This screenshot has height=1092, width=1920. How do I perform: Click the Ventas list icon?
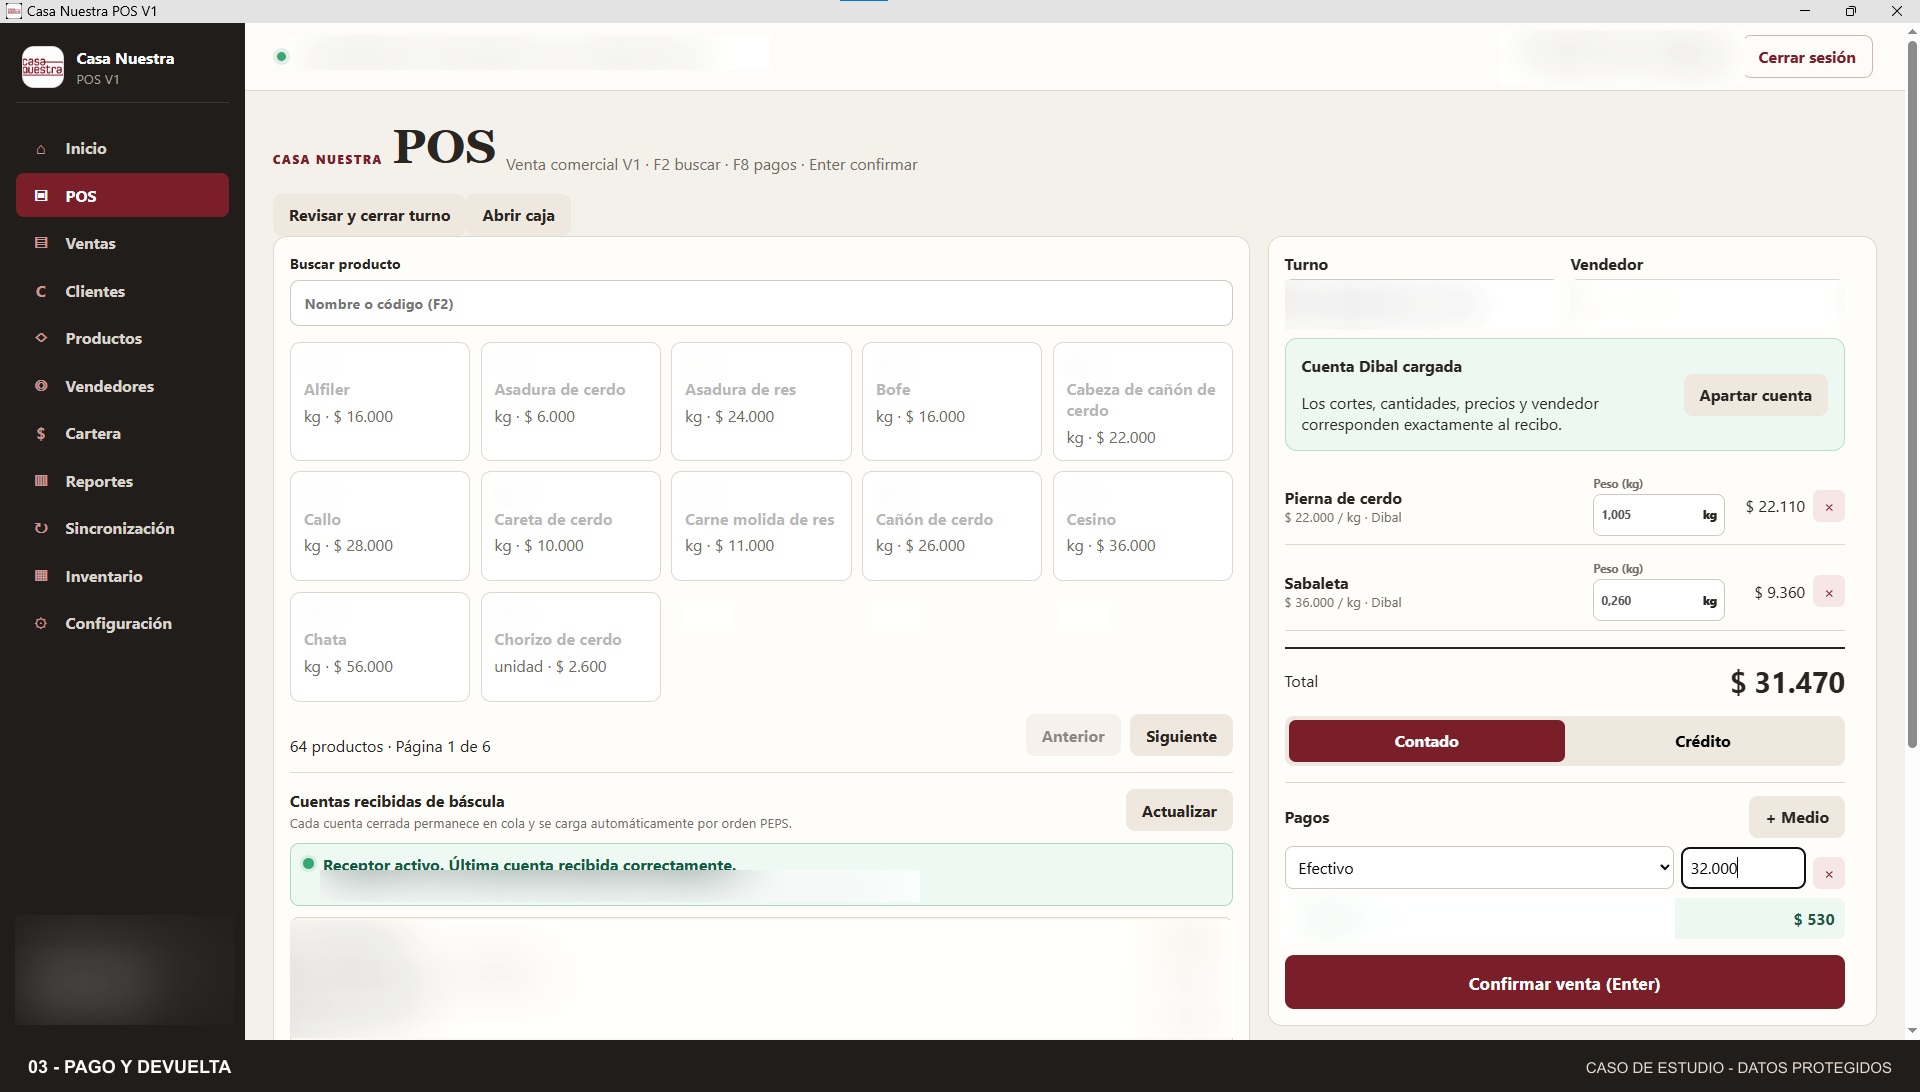click(41, 243)
